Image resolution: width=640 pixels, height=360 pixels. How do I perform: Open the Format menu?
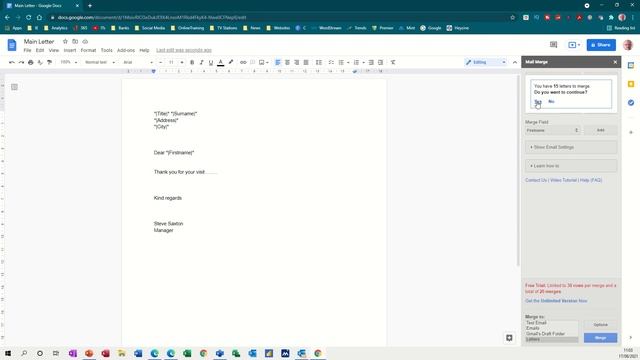(88, 50)
